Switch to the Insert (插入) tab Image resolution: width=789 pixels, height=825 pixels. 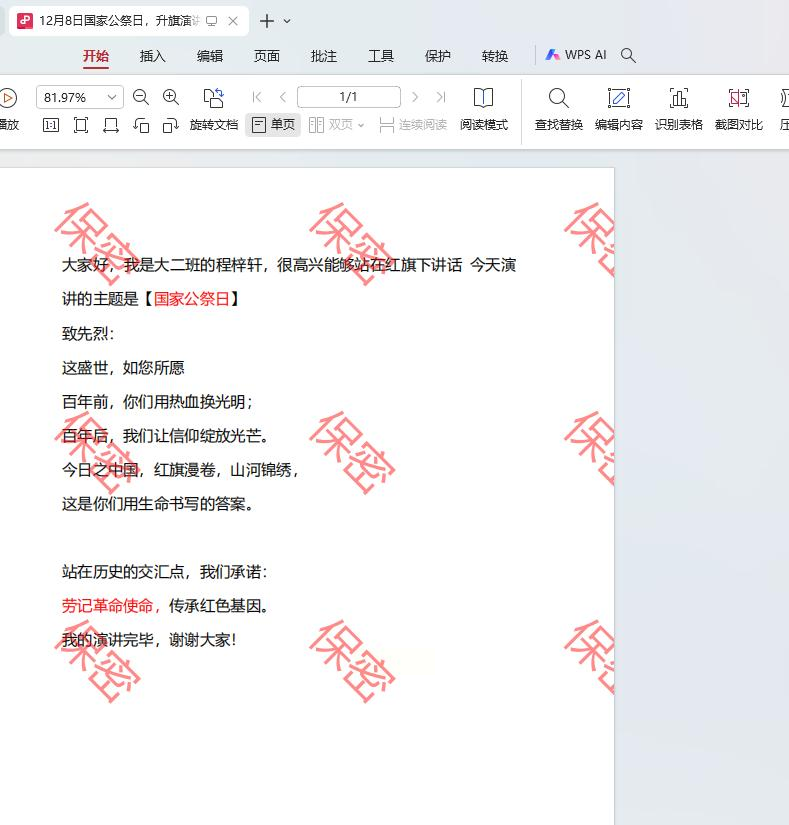[153, 56]
